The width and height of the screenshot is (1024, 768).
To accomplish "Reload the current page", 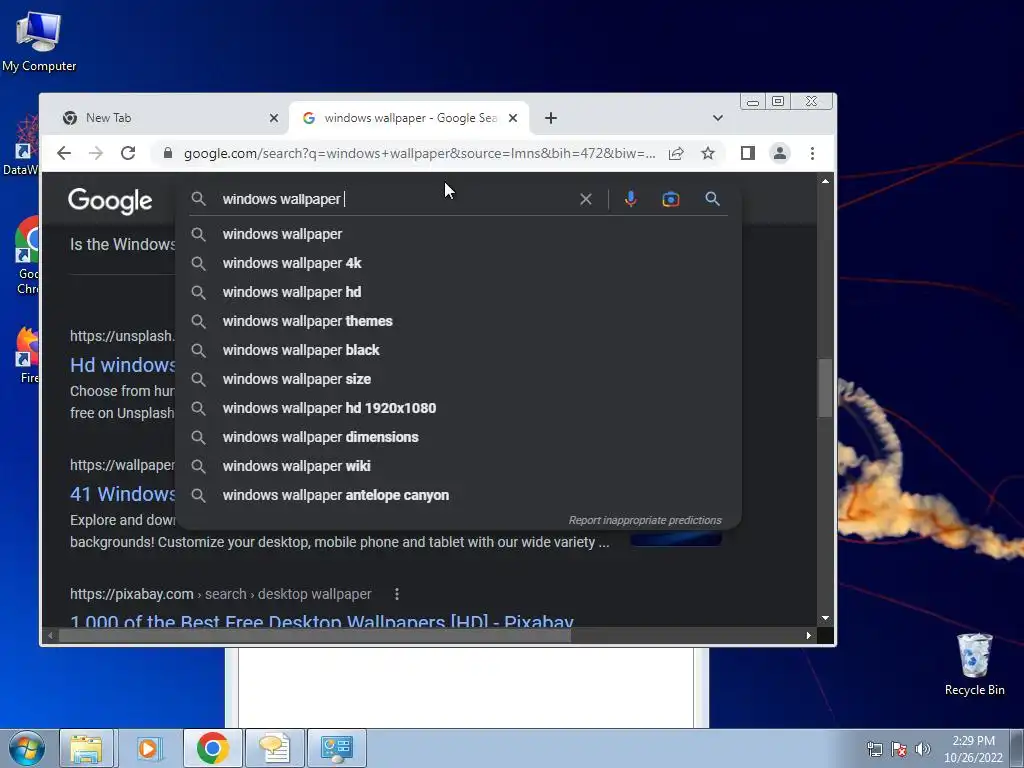I will click(x=128, y=153).
